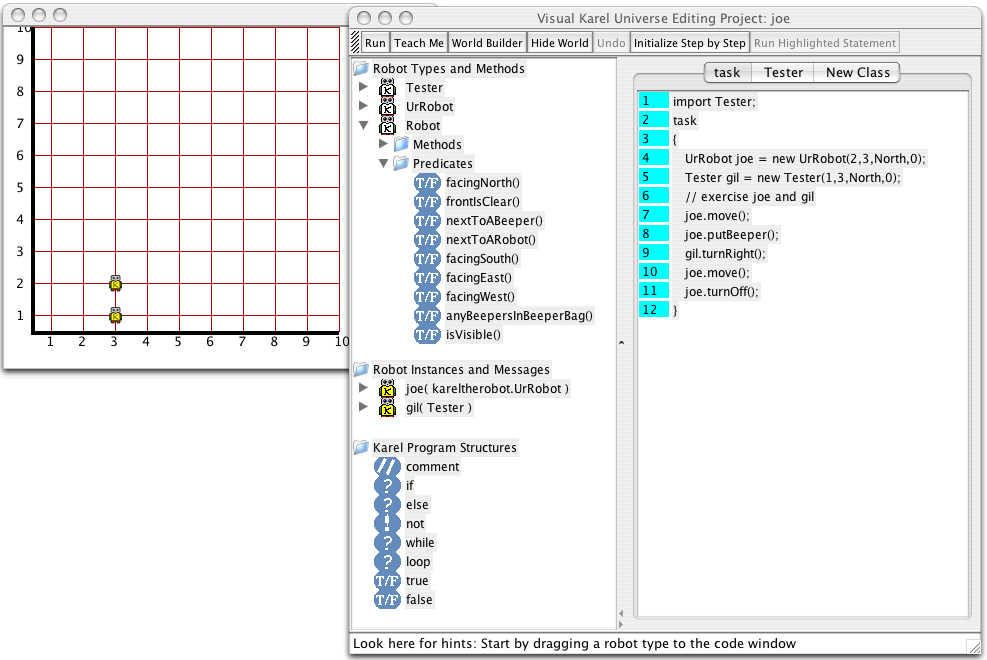The image size is (987, 660).
Task: Toggle the Hide World button
Action: pos(559,43)
